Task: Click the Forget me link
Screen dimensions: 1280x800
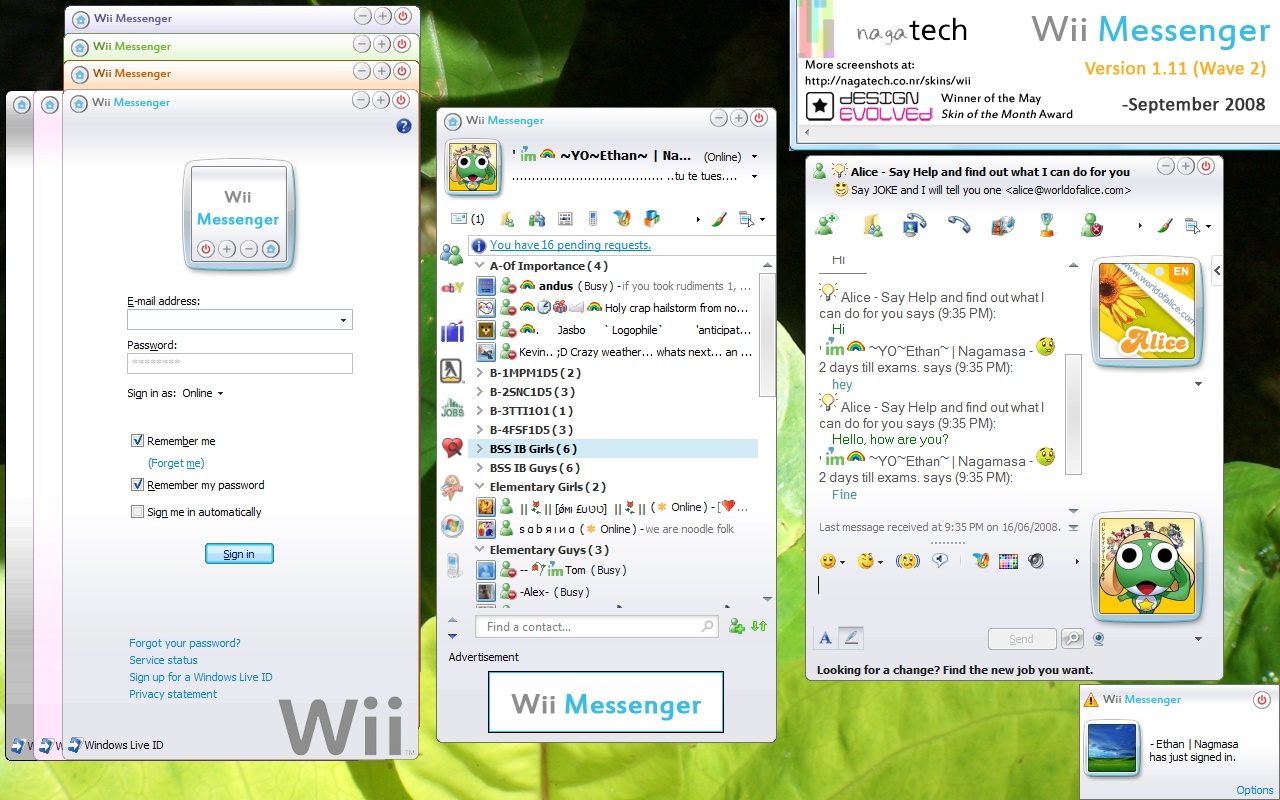Action: 176,463
